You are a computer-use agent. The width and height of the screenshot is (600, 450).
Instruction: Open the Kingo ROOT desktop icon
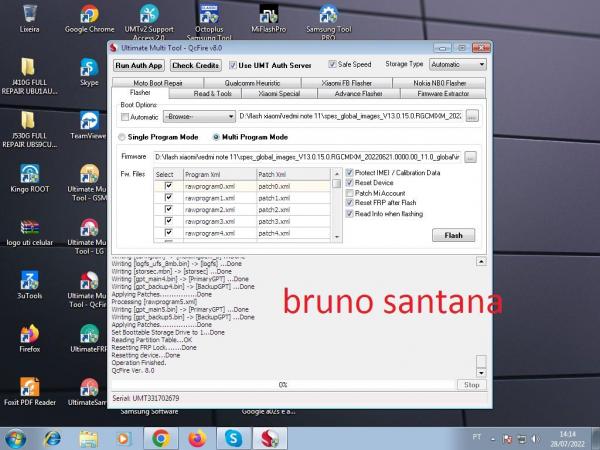pyautogui.click(x=29, y=178)
